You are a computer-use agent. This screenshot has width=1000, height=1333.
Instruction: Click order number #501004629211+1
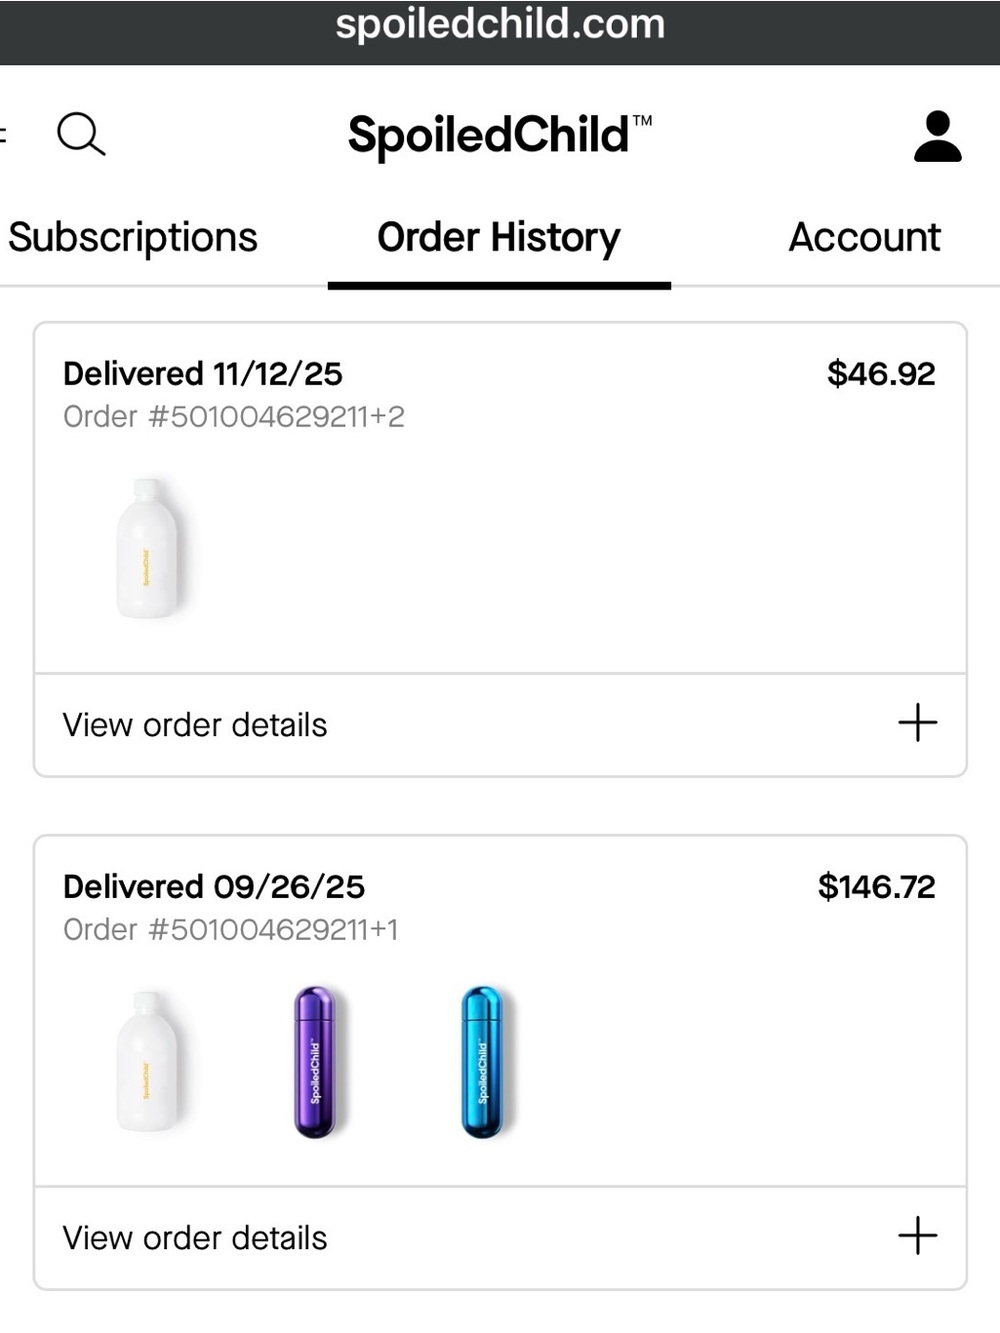(x=231, y=929)
